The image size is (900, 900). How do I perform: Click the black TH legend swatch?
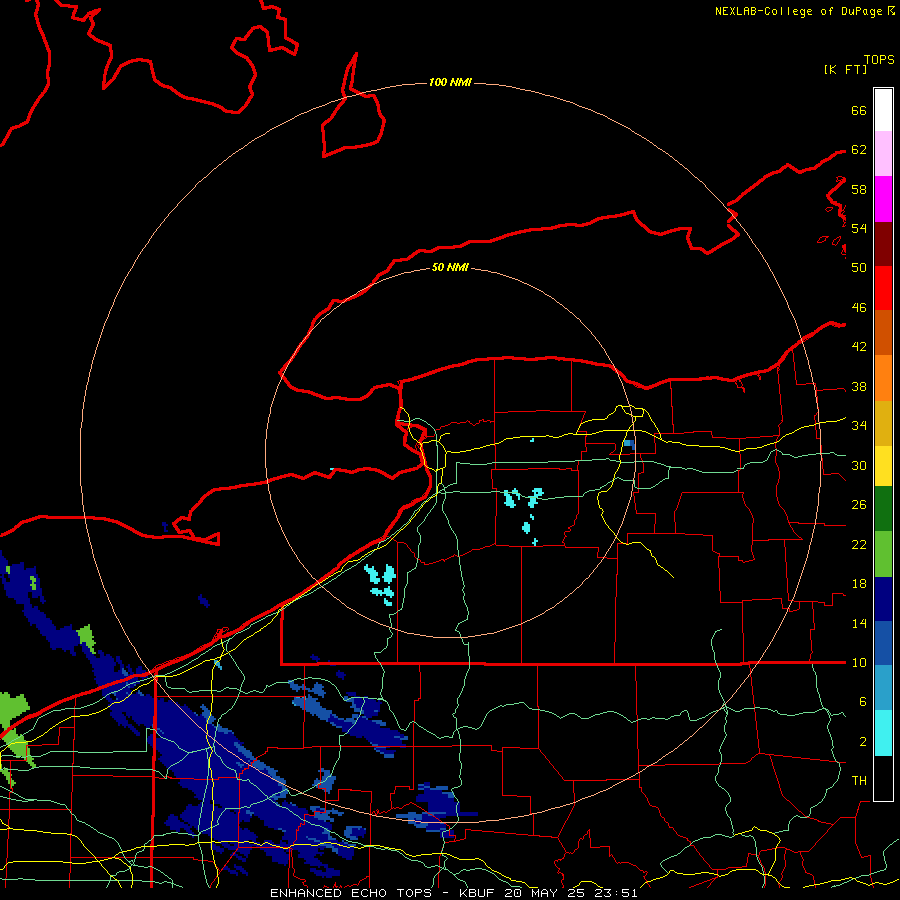point(883,778)
